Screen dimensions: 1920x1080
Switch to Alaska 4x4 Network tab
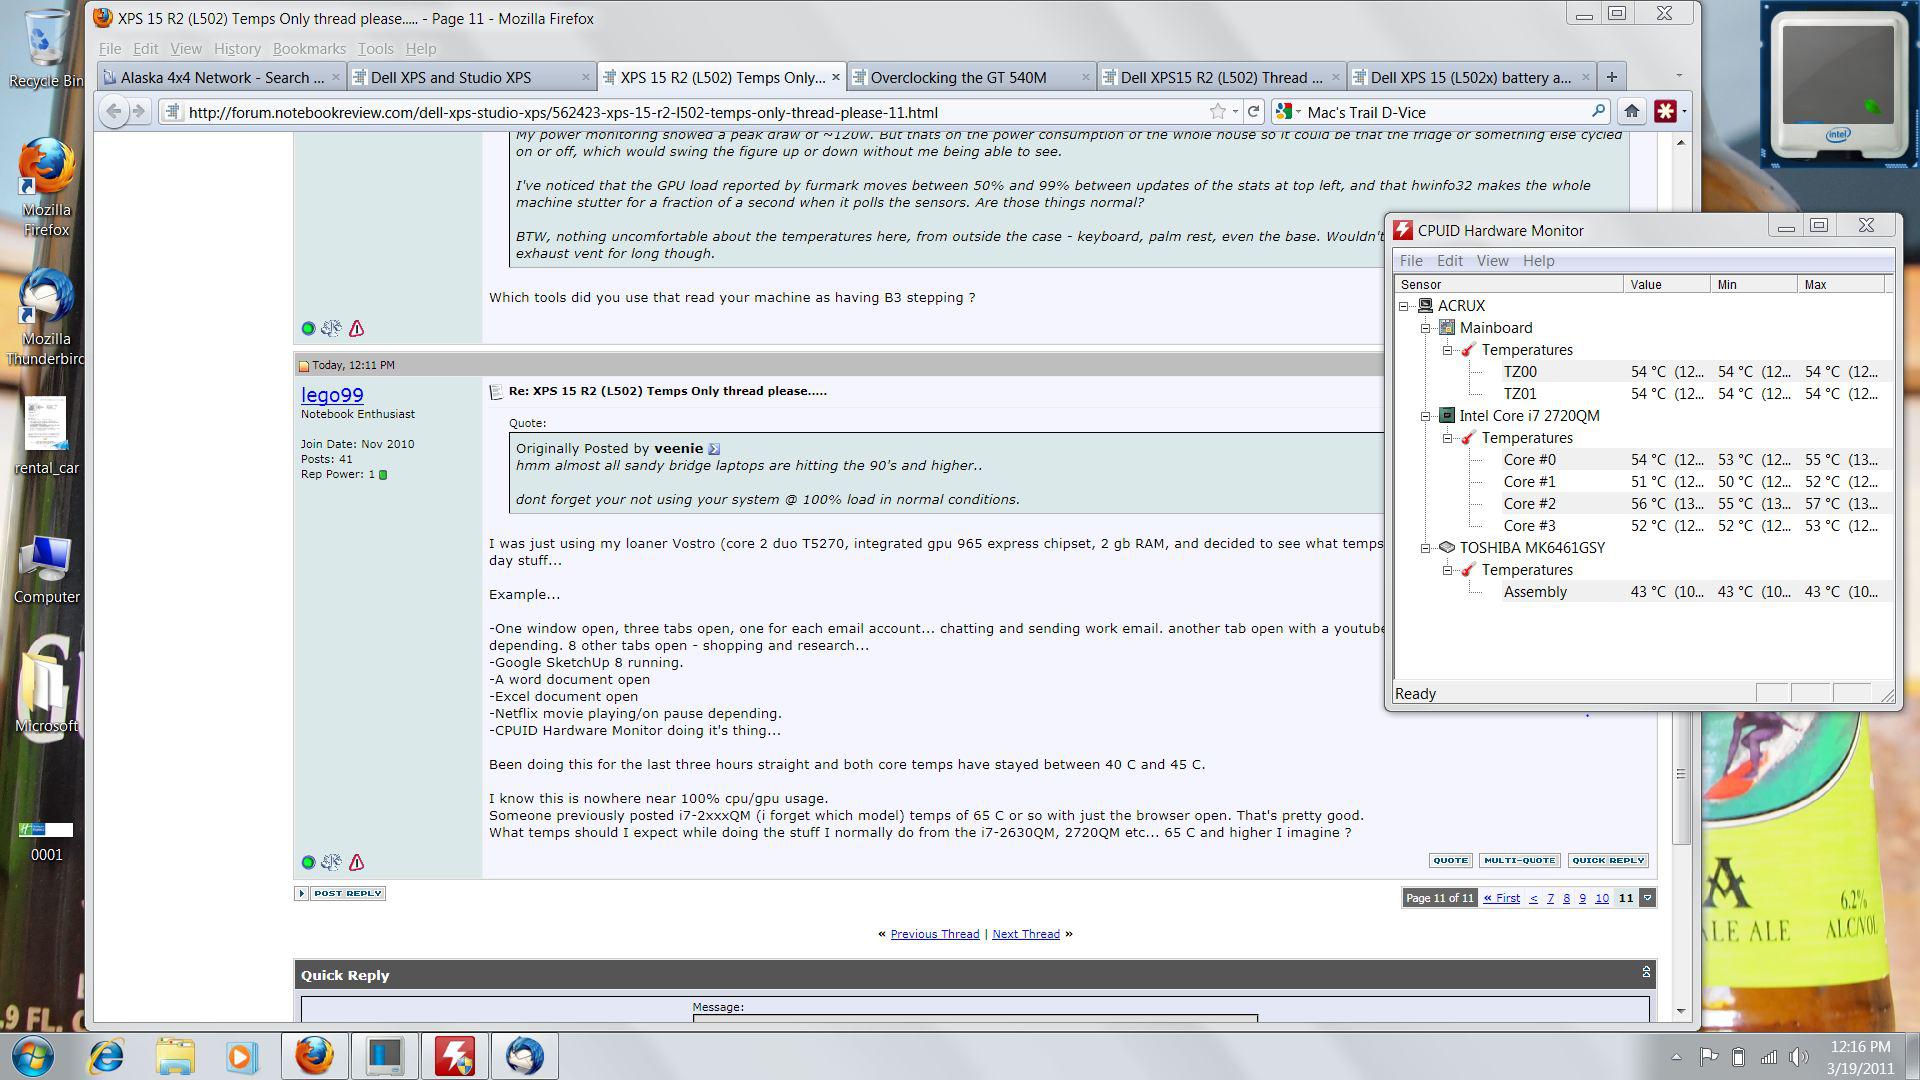click(222, 77)
